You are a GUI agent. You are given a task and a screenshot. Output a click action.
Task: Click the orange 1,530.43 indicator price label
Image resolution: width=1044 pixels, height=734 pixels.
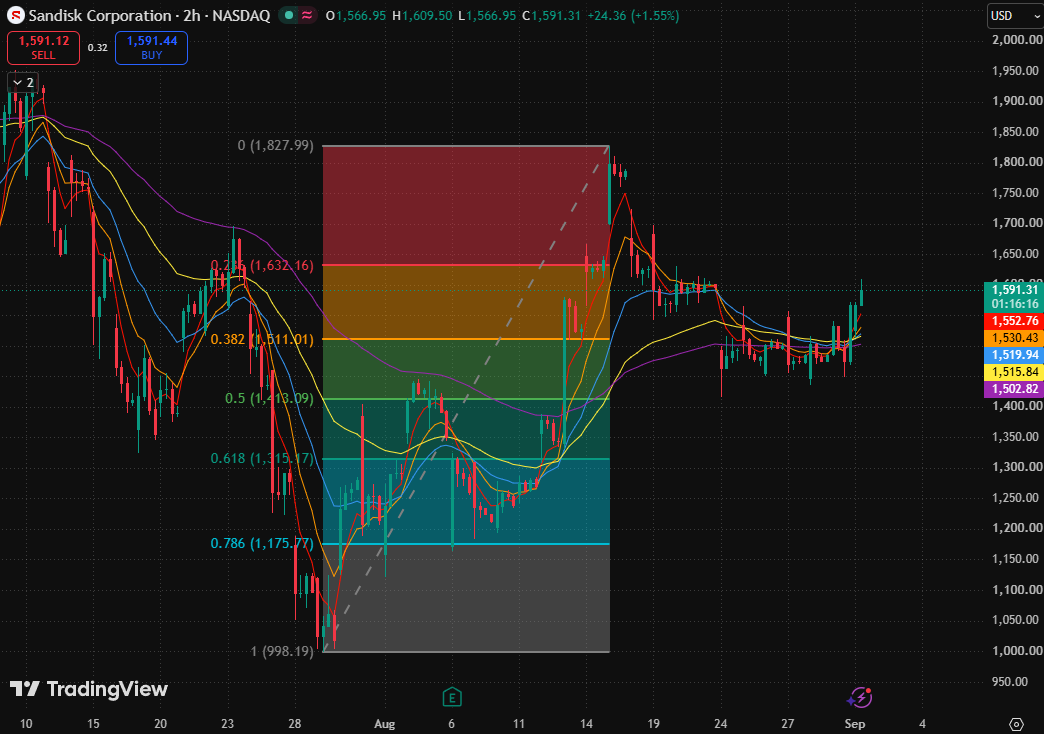[1014, 338]
